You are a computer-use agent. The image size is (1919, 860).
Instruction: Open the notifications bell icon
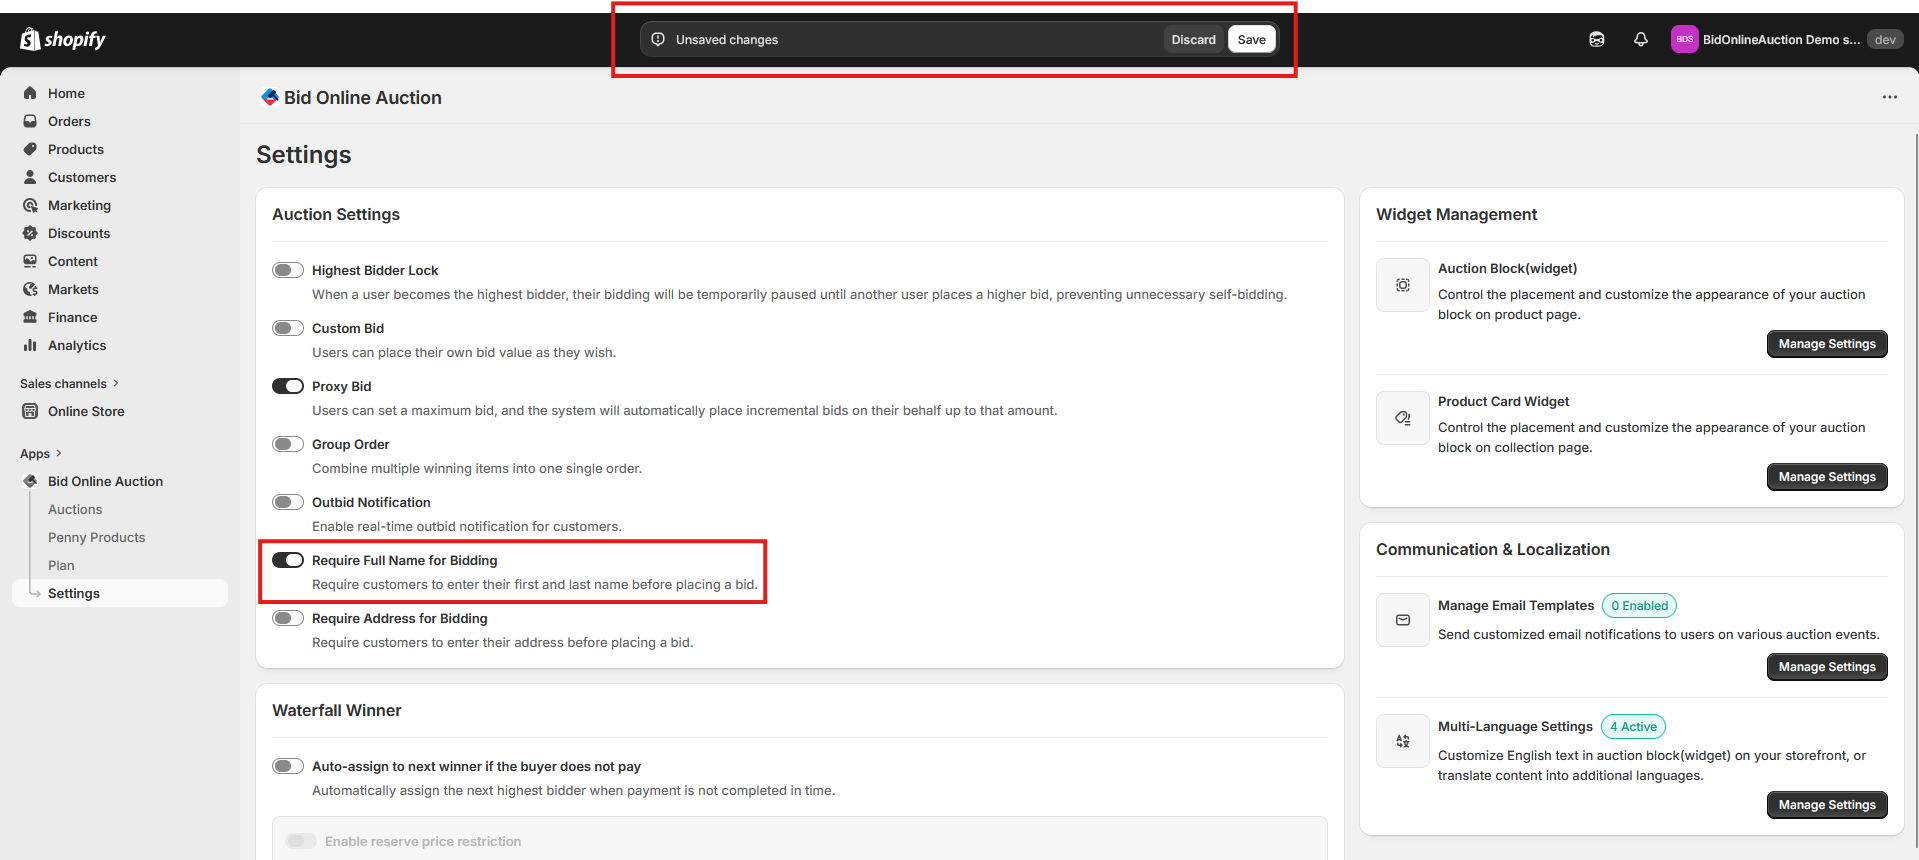tap(1640, 39)
